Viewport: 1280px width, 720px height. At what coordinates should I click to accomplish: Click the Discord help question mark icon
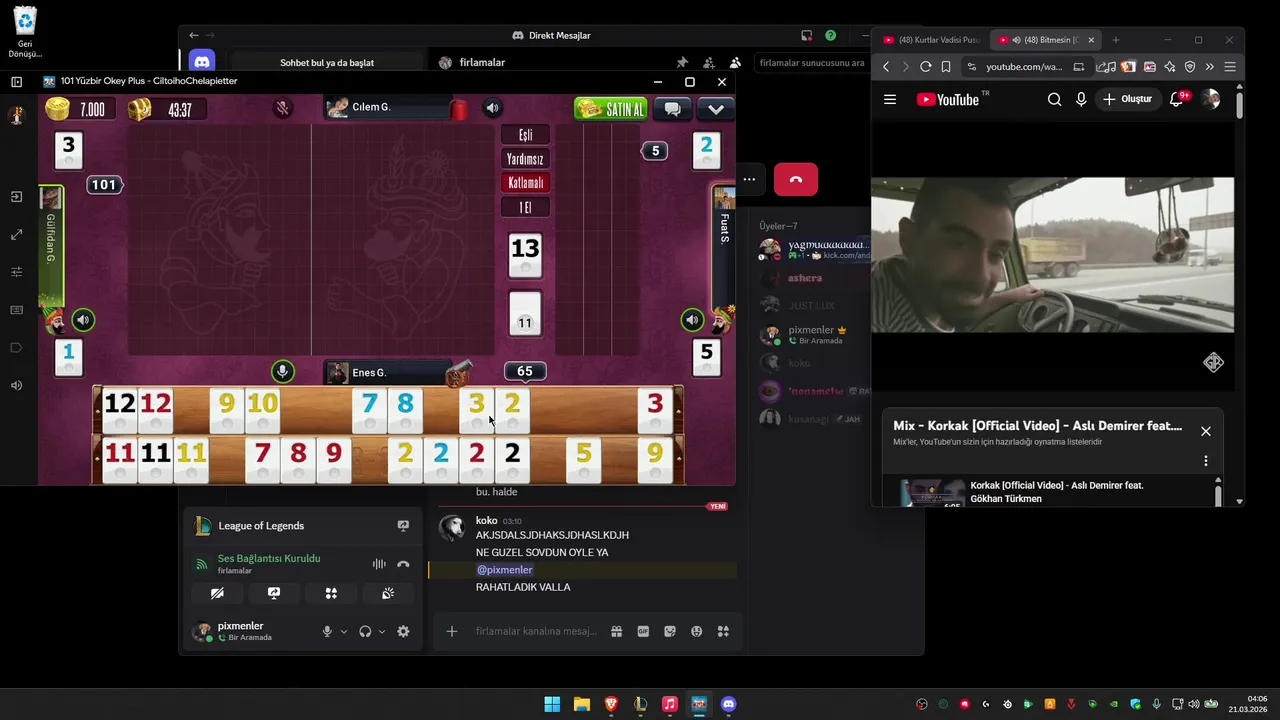830,35
